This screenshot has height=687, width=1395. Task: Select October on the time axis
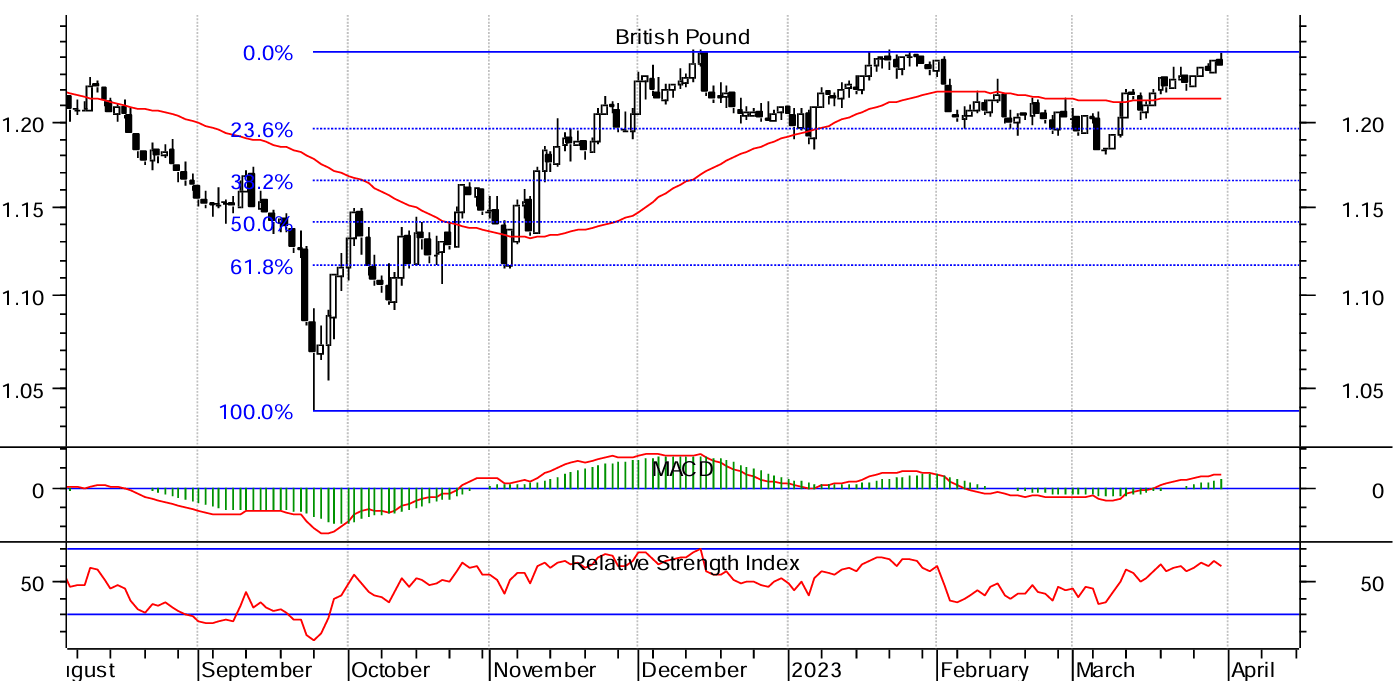click(x=391, y=670)
